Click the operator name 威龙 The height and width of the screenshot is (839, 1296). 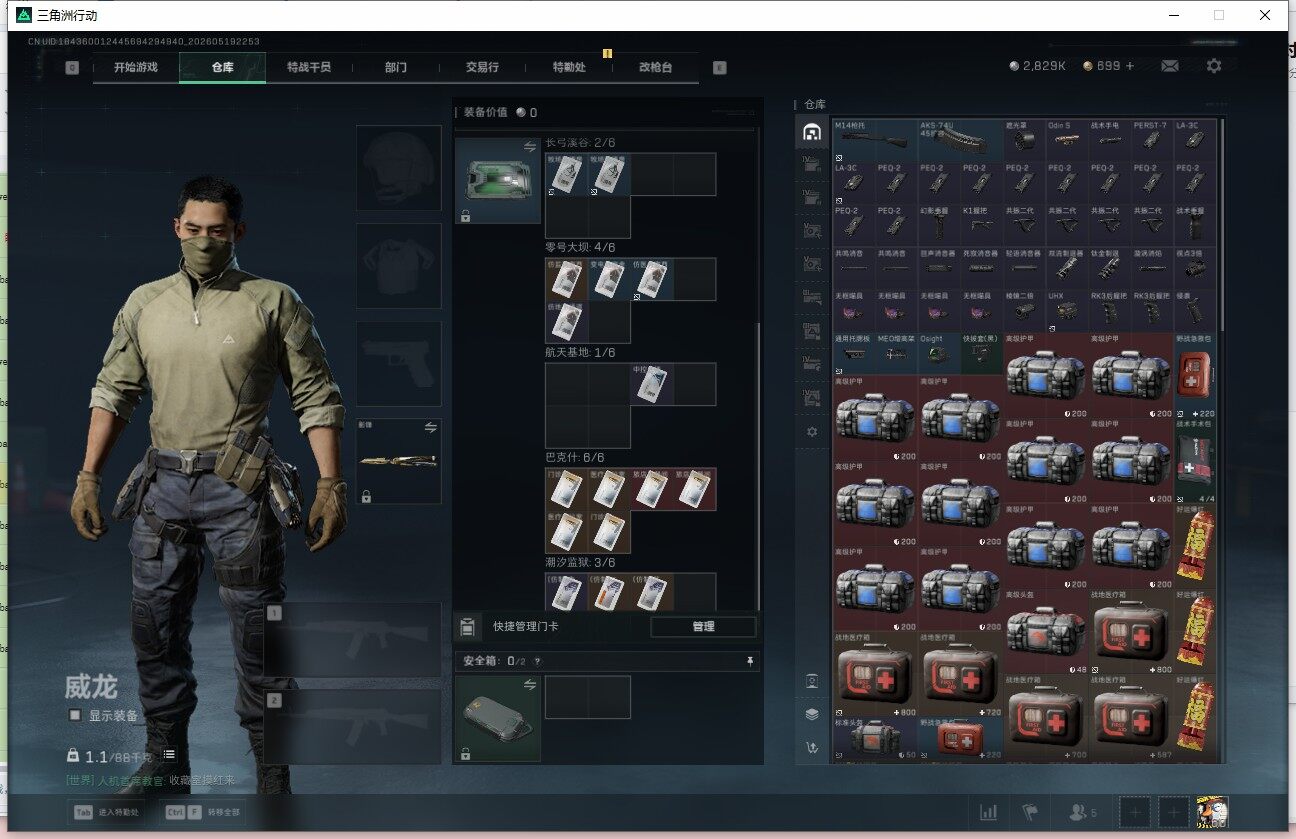tap(91, 687)
